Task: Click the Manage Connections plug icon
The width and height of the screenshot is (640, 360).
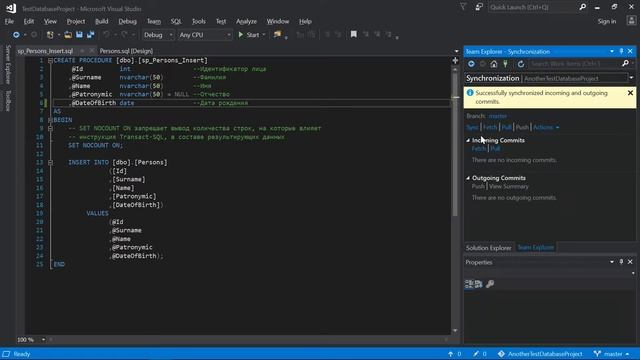Action: (x=505, y=64)
